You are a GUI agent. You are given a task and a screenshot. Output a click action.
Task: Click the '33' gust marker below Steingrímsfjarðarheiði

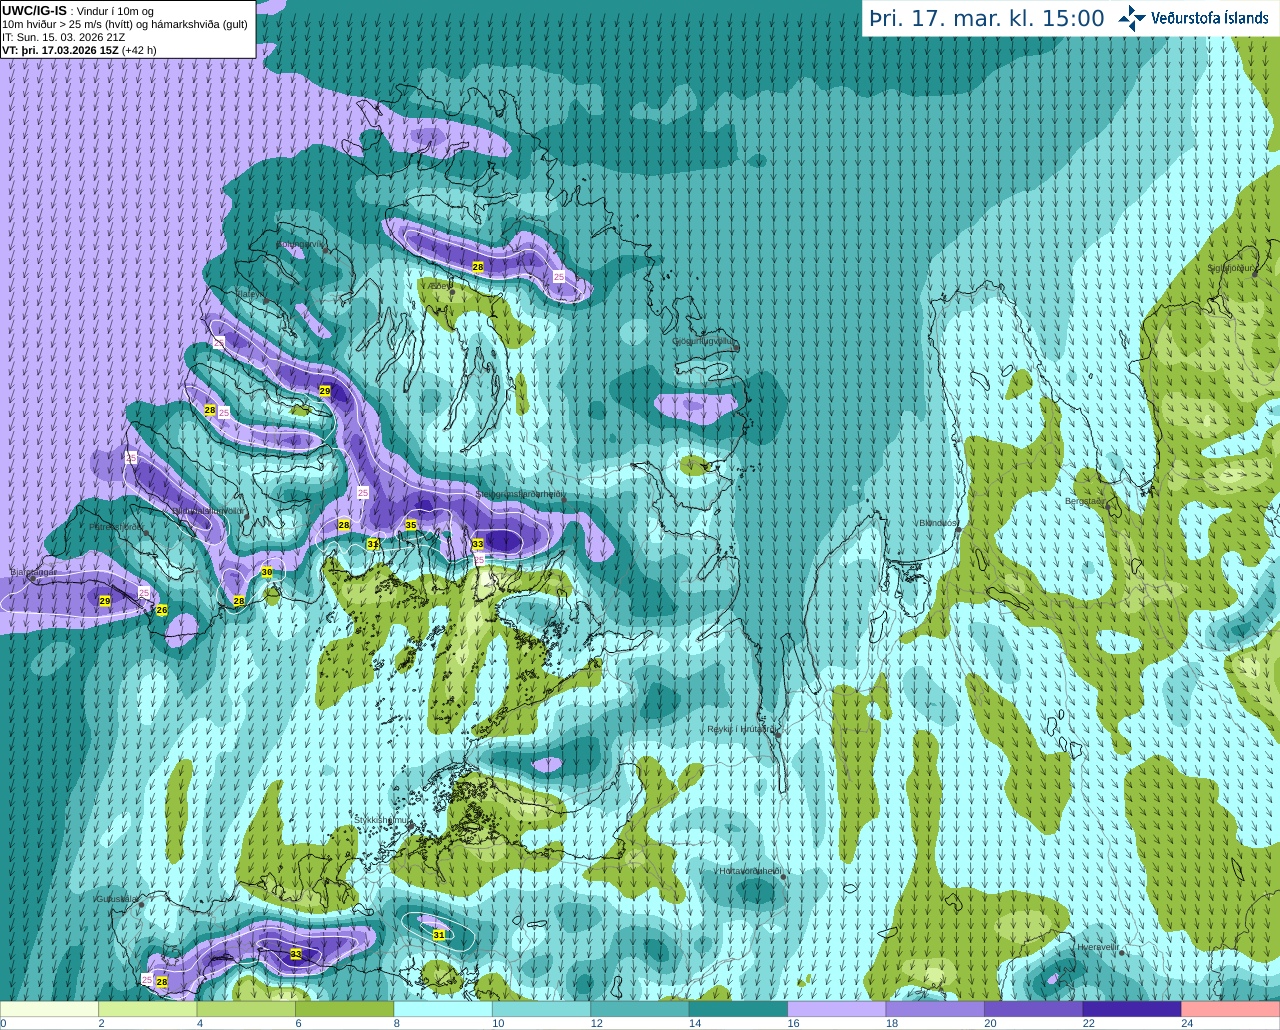tap(478, 544)
